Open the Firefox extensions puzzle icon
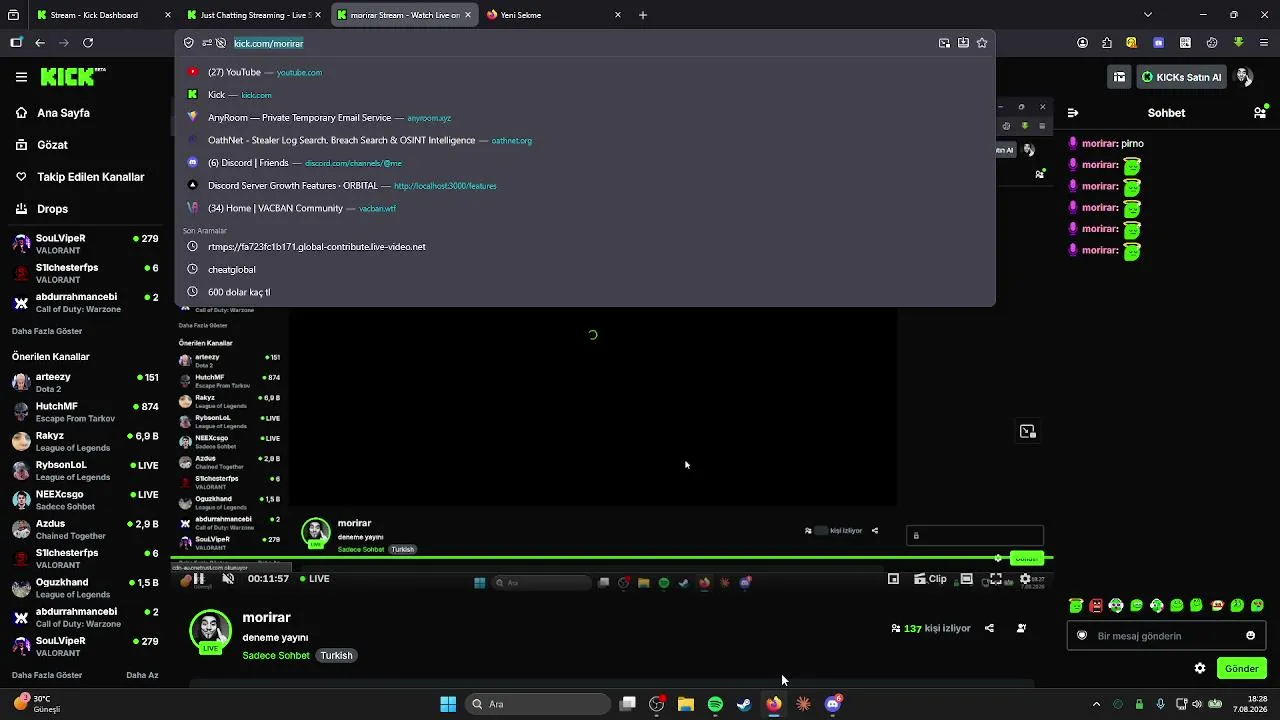Screen dimensions: 1280x720 [x=1107, y=43]
